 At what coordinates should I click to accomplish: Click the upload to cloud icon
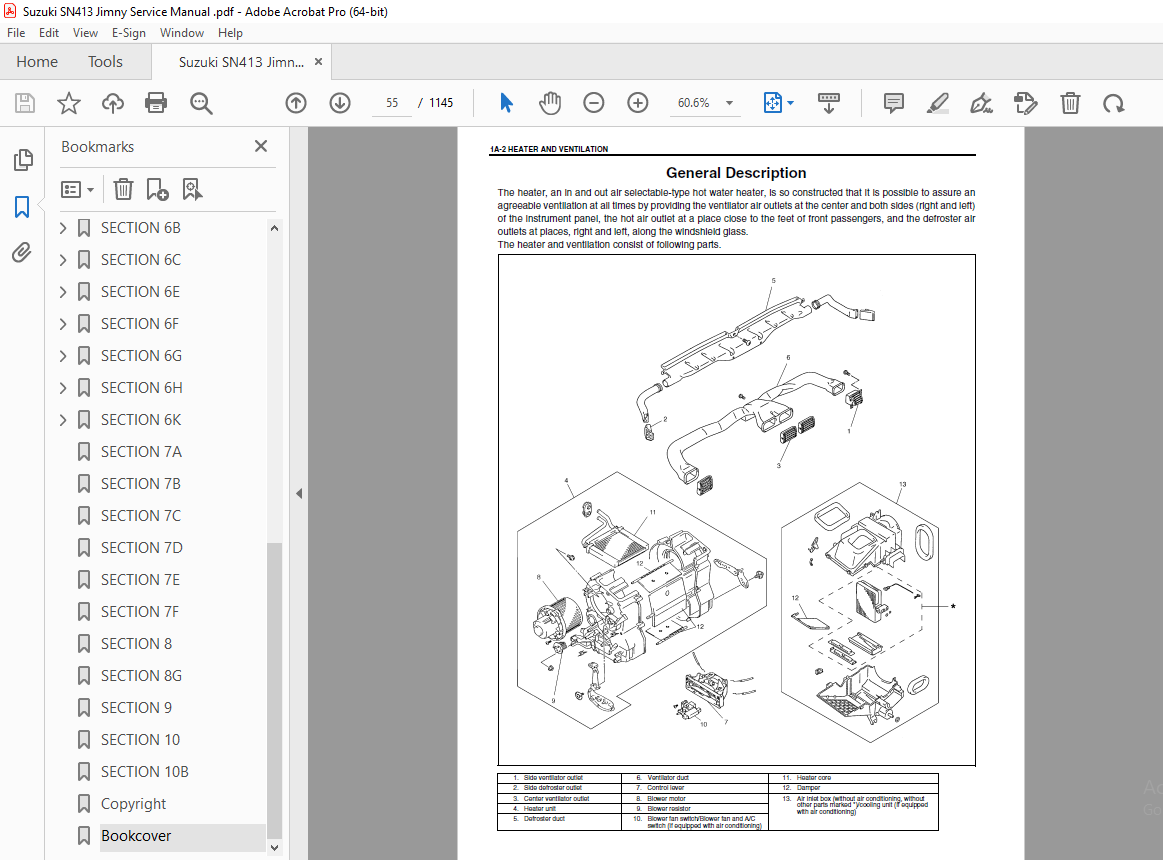point(113,103)
